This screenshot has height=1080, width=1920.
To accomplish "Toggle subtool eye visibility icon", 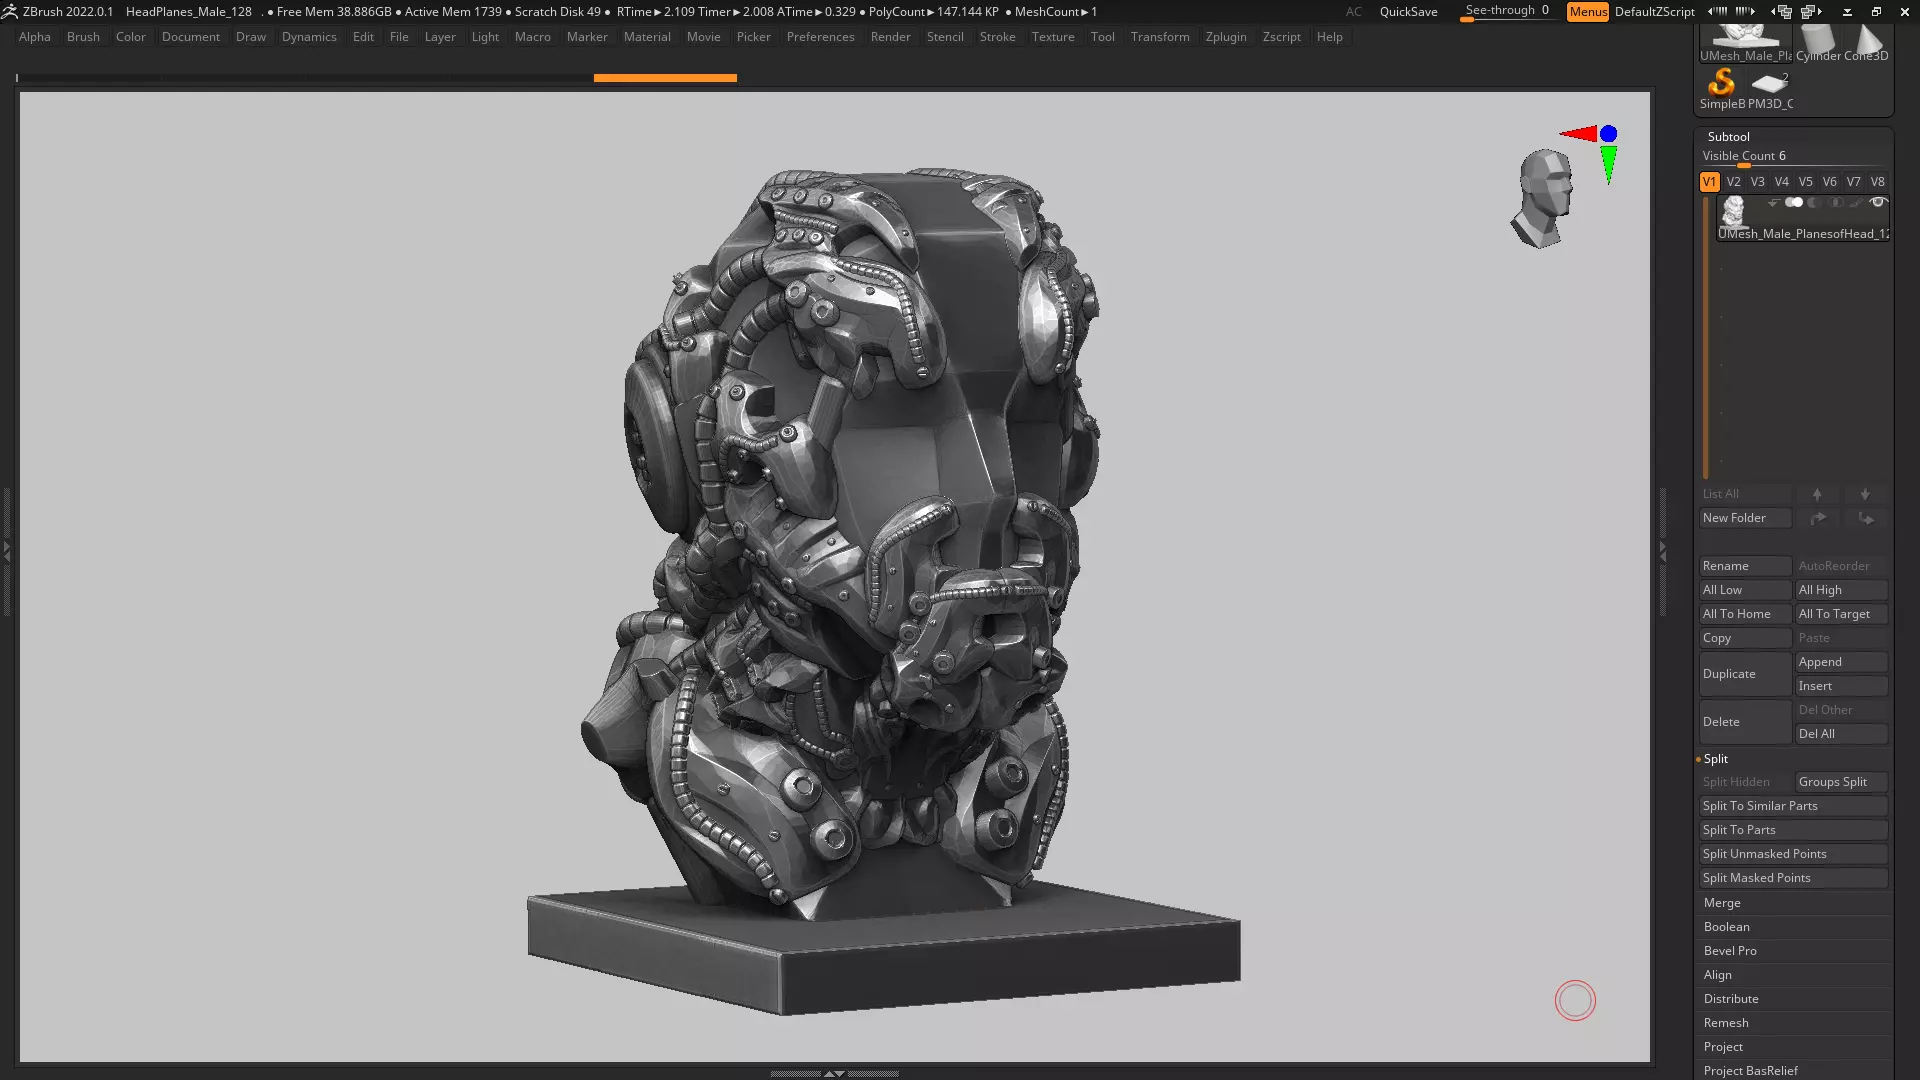I will pyautogui.click(x=1878, y=203).
